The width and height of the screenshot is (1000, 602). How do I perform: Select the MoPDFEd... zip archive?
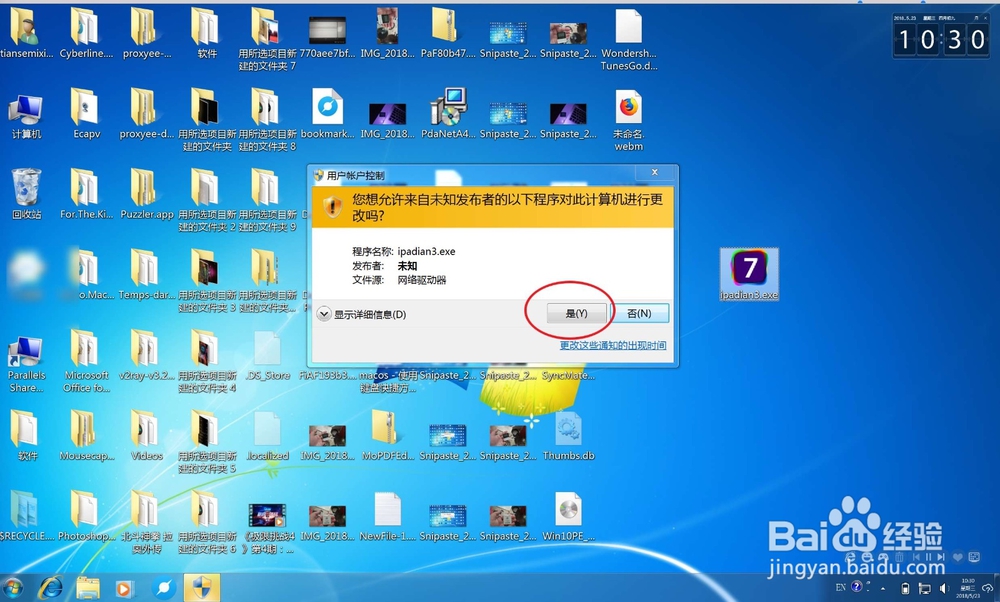click(x=387, y=436)
